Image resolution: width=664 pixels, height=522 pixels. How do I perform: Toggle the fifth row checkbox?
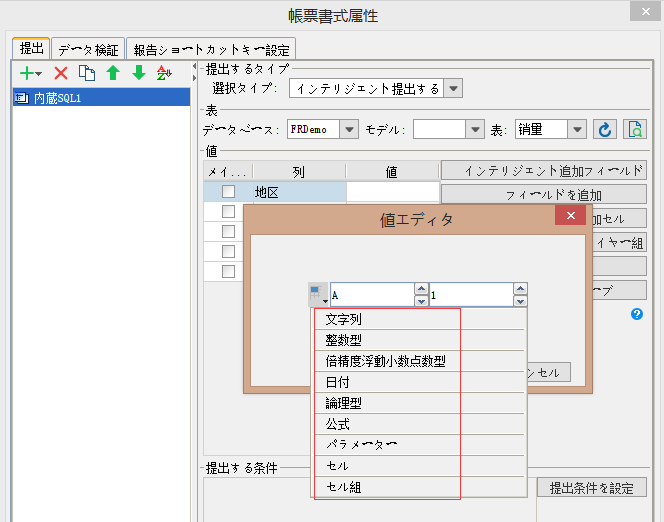tap(228, 271)
